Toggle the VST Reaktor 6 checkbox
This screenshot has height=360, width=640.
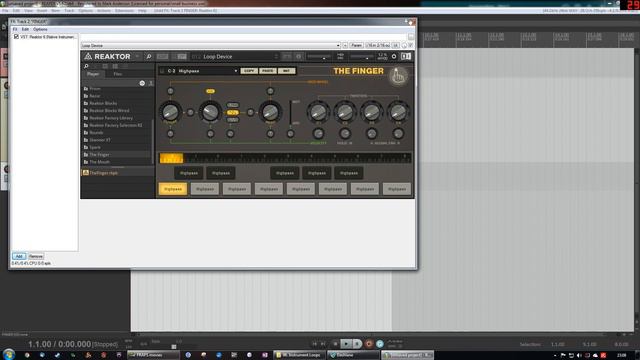(x=16, y=37)
